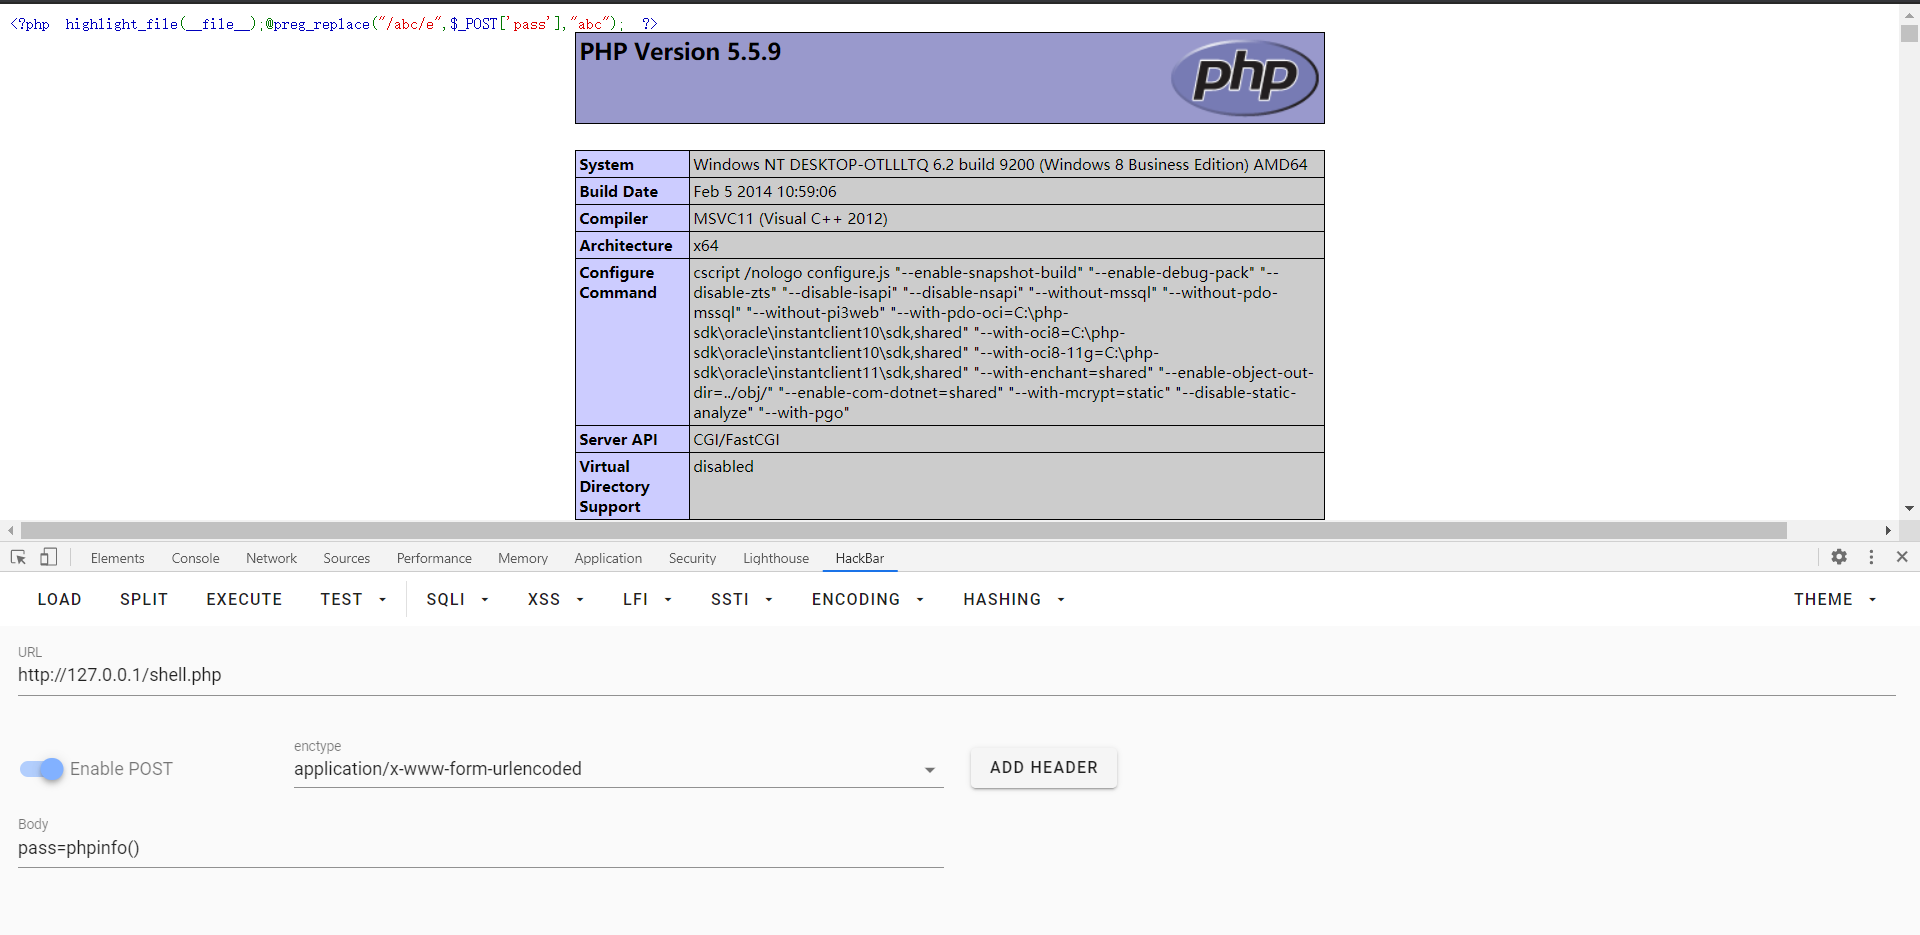The image size is (1920, 935).
Task: Toggle the device toolbar icon
Action: 48,557
